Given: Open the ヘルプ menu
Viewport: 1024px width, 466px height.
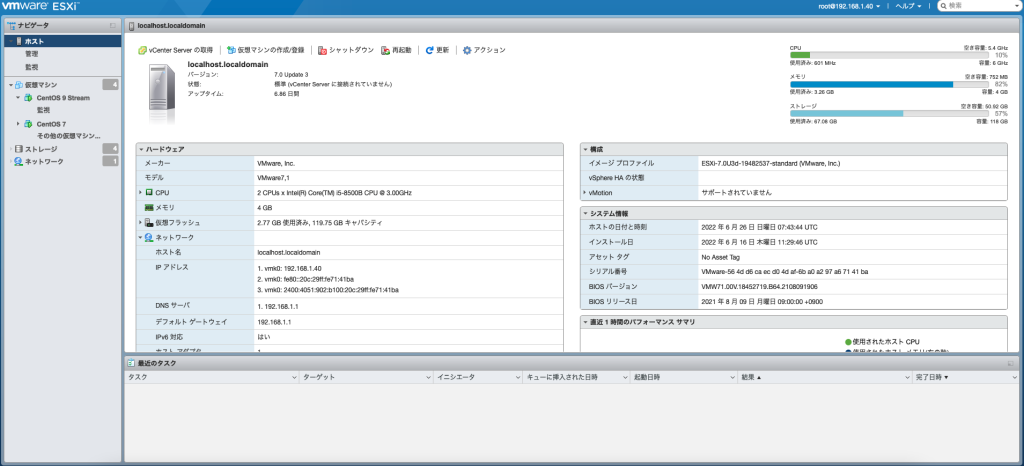Looking at the screenshot, I should [911, 6].
